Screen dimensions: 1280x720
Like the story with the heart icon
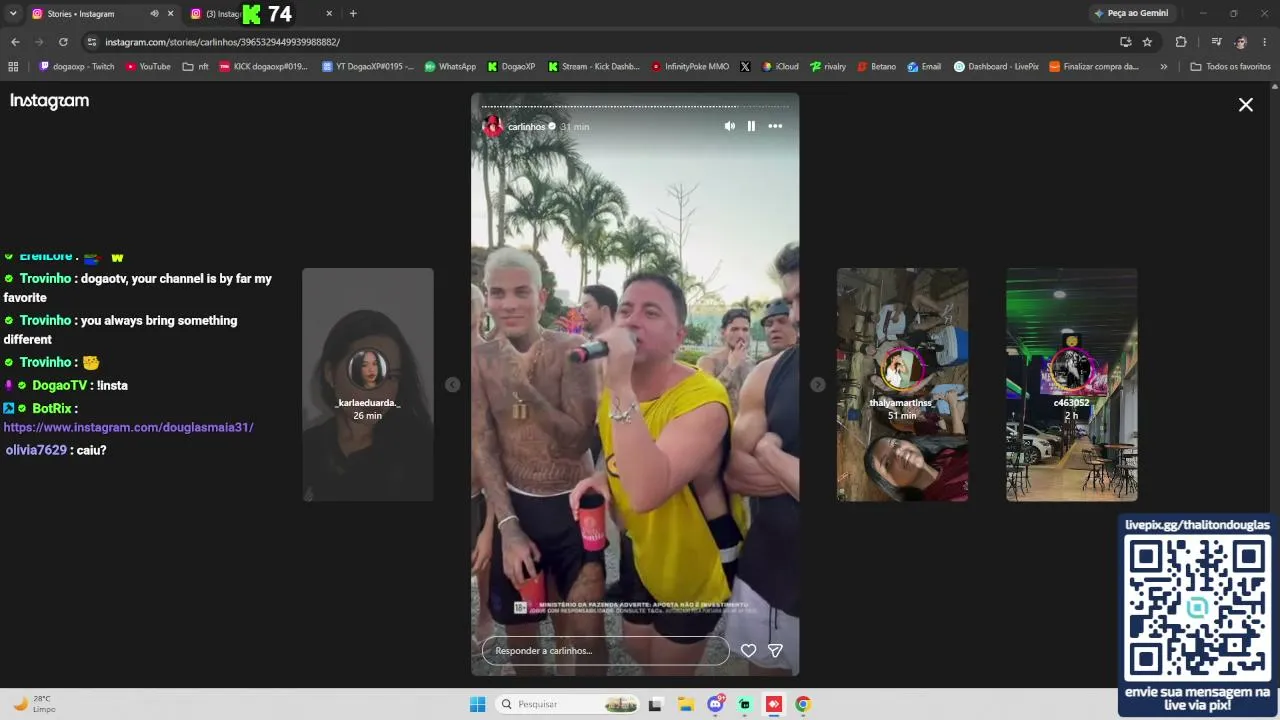tap(748, 650)
